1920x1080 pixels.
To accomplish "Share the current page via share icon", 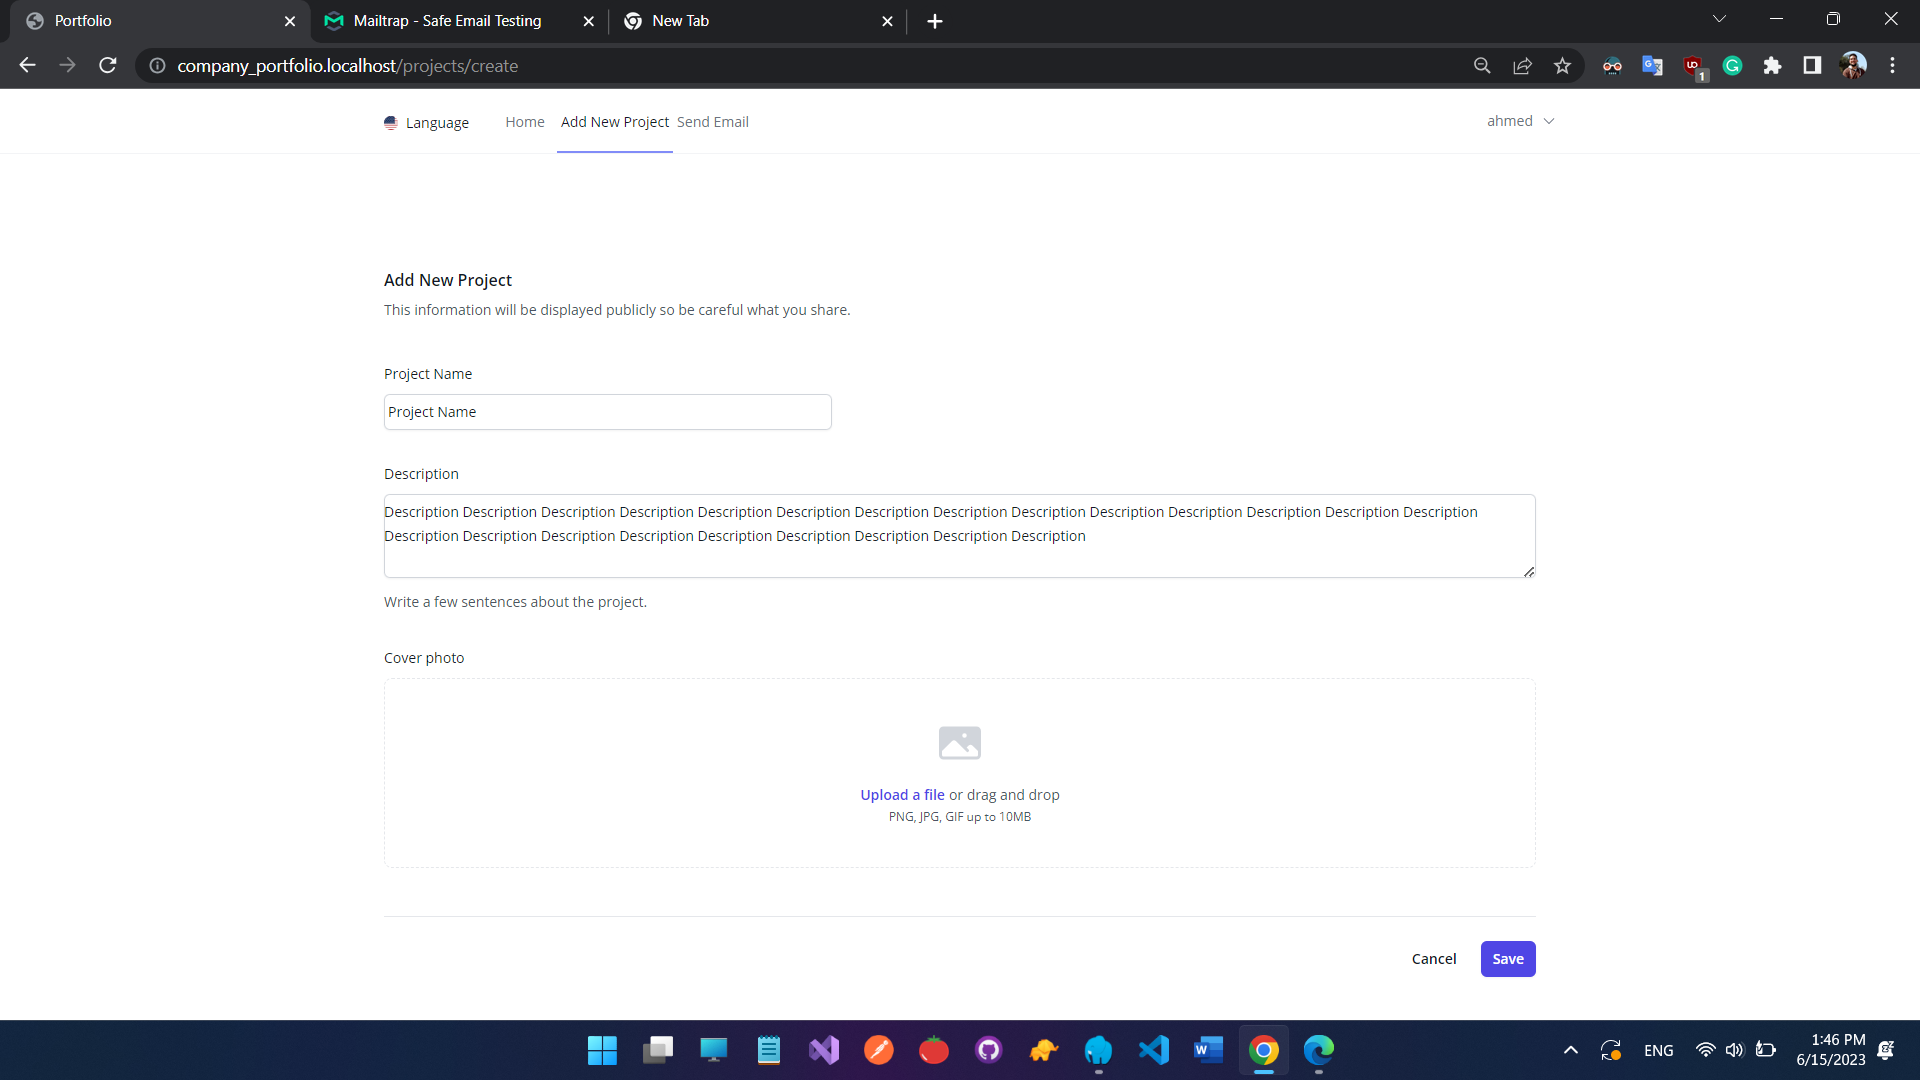I will tap(1522, 65).
